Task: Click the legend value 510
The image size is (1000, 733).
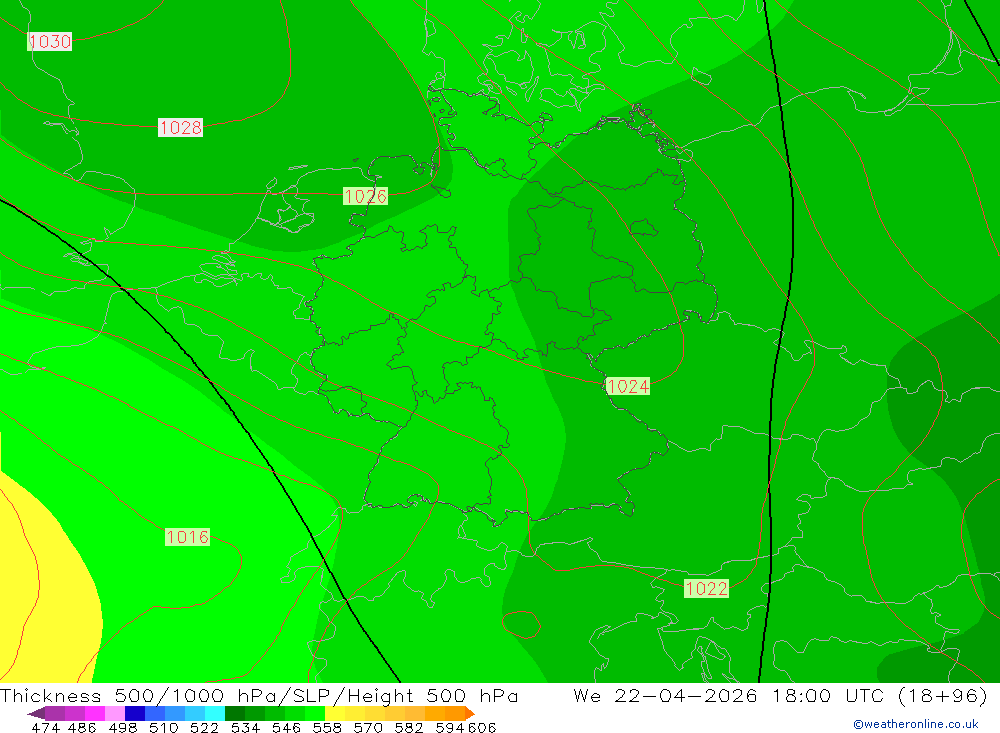Action: click(163, 727)
